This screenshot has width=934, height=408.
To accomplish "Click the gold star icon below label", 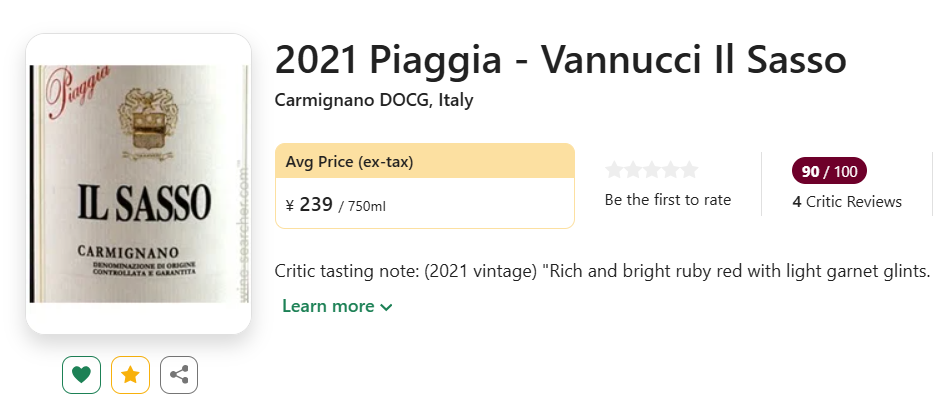I will tap(130, 375).
